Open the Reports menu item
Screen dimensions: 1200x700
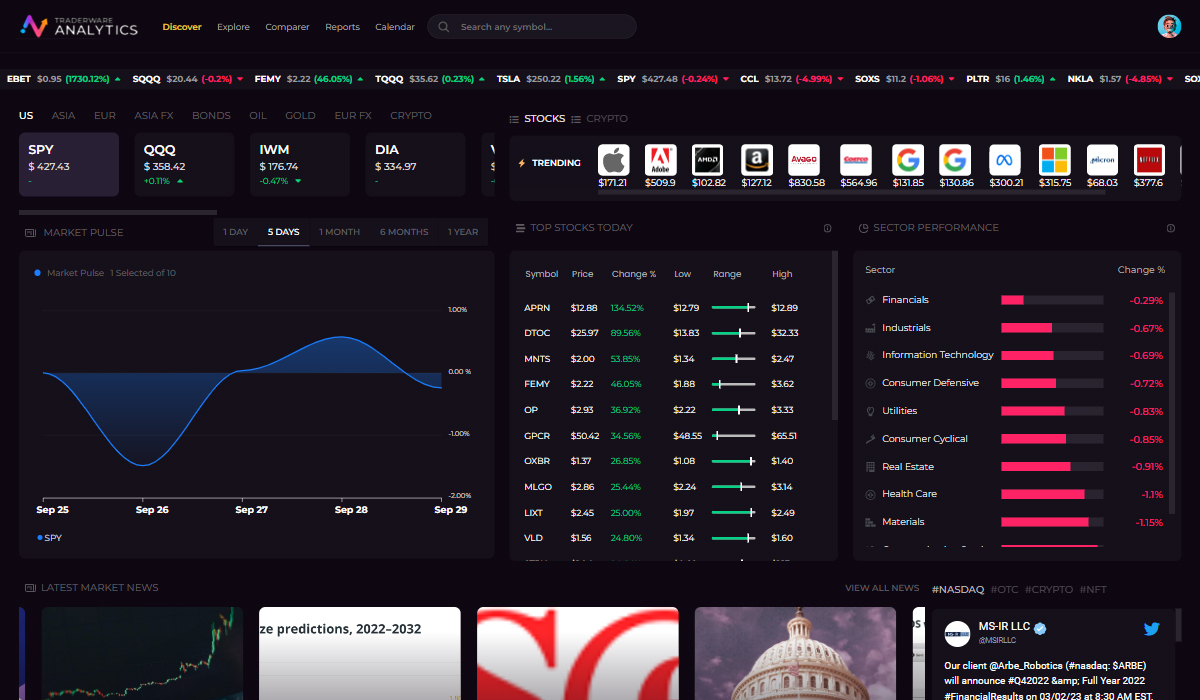click(342, 27)
